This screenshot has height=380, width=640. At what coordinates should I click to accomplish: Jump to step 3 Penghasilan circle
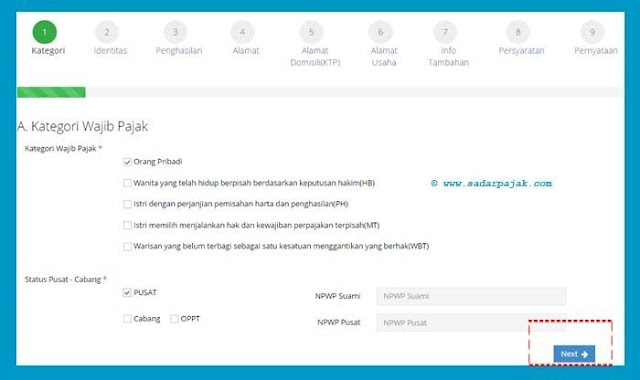click(175, 32)
